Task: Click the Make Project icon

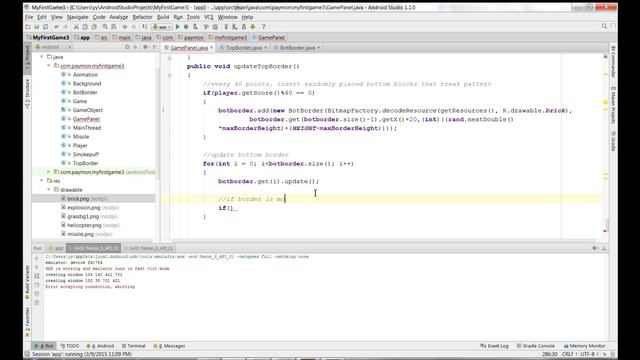Action: 144,27
